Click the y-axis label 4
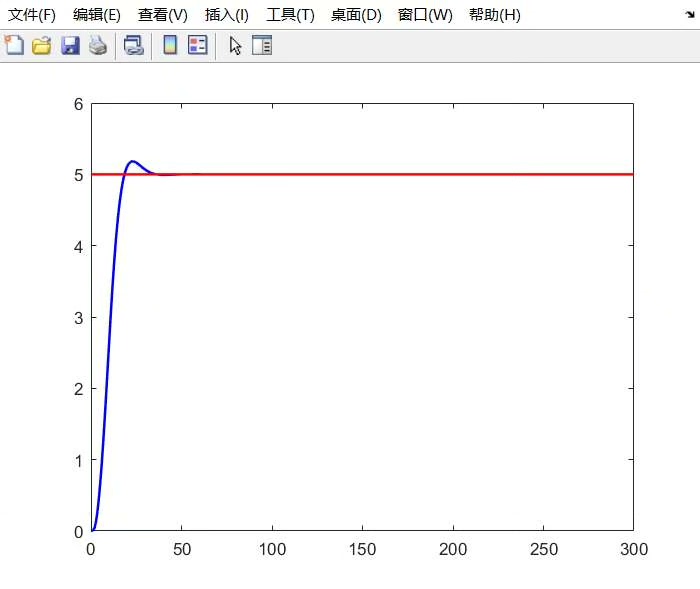 coord(79,247)
